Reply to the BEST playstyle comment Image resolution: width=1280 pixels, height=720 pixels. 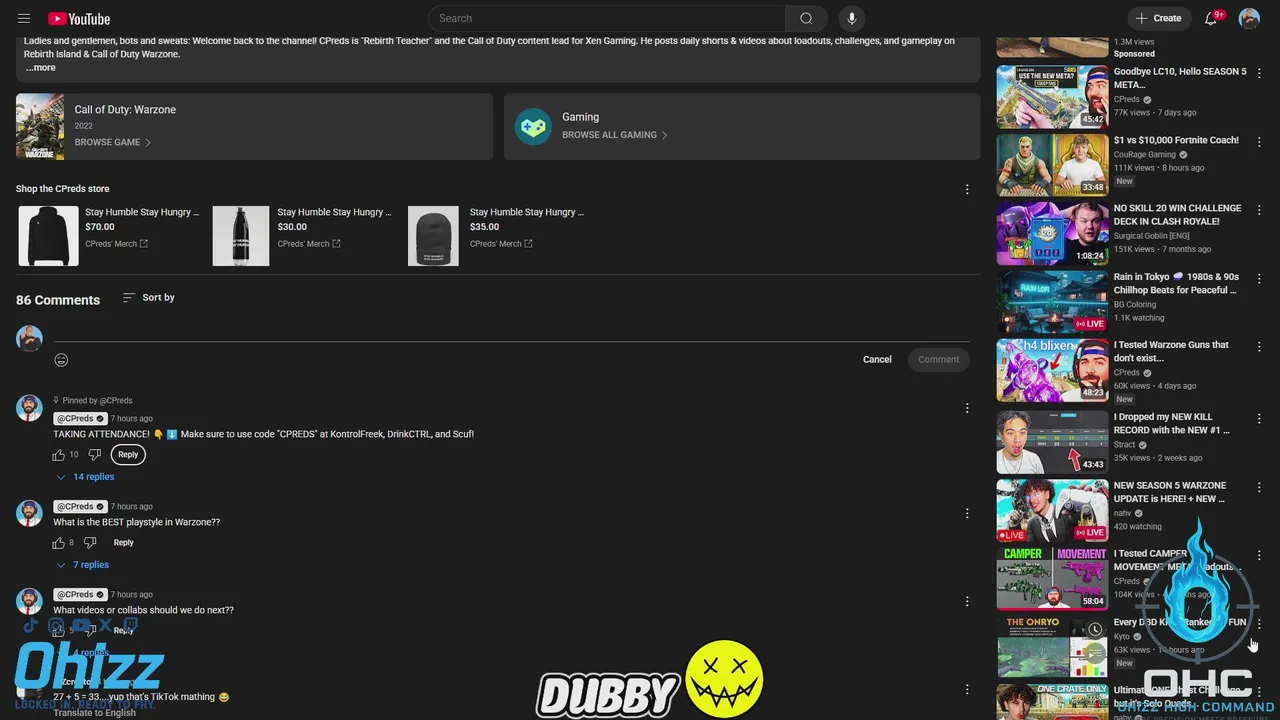click(x=123, y=543)
